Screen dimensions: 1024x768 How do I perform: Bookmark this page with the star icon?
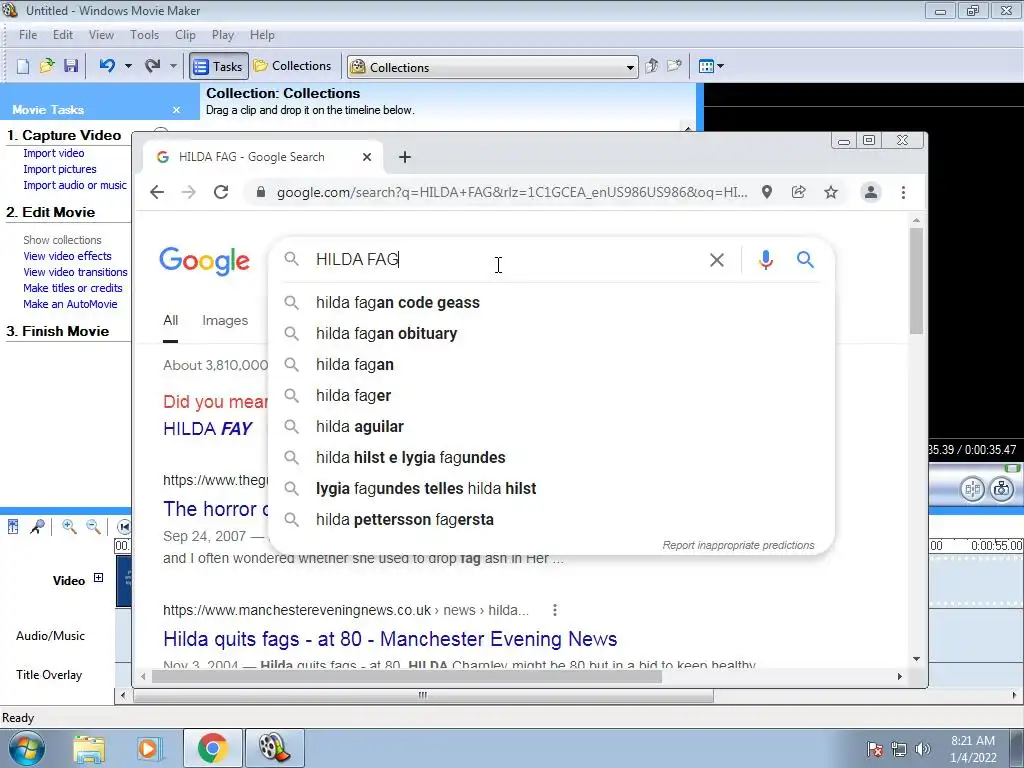click(831, 192)
